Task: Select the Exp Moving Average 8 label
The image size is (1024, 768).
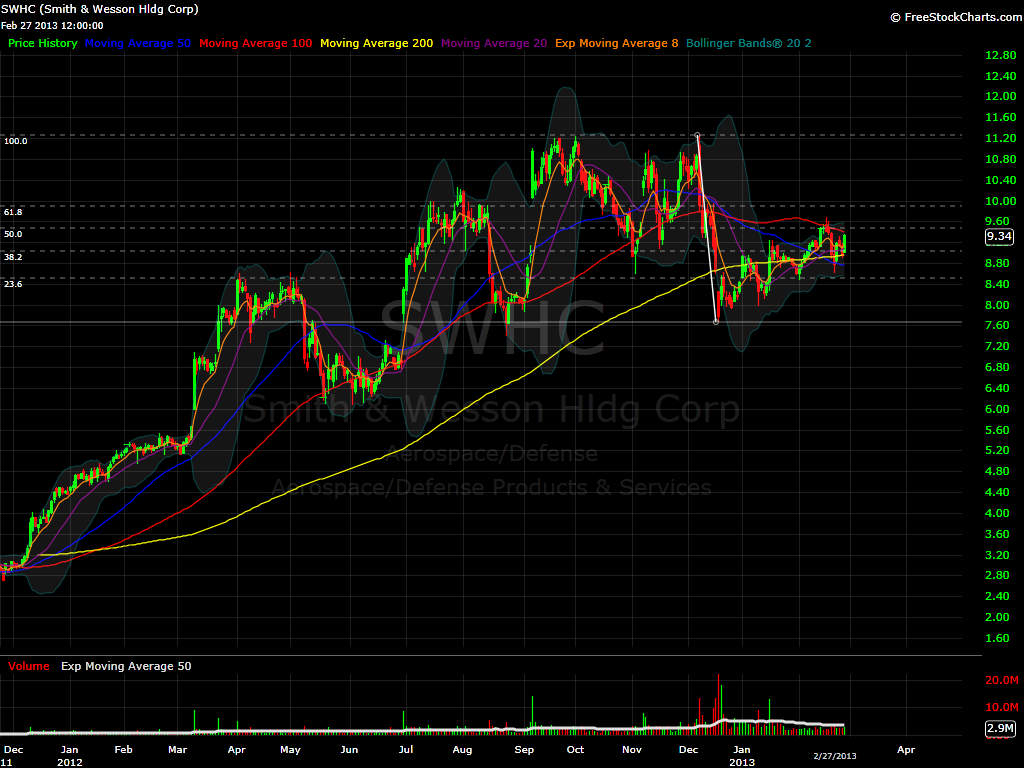Action: (608, 43)
